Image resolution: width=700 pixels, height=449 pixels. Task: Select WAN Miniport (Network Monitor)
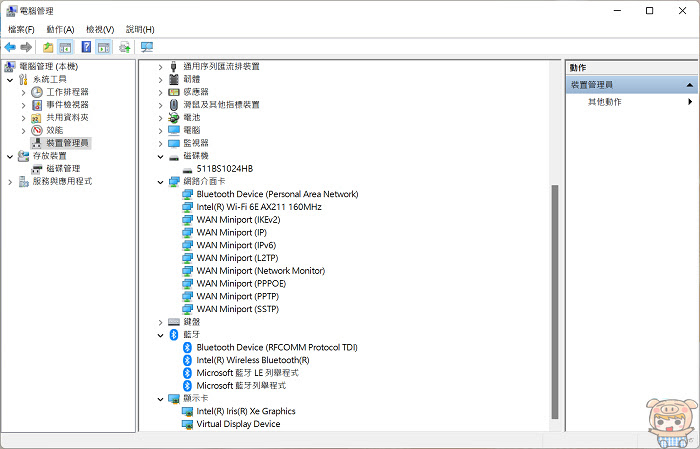pos(261,271)
